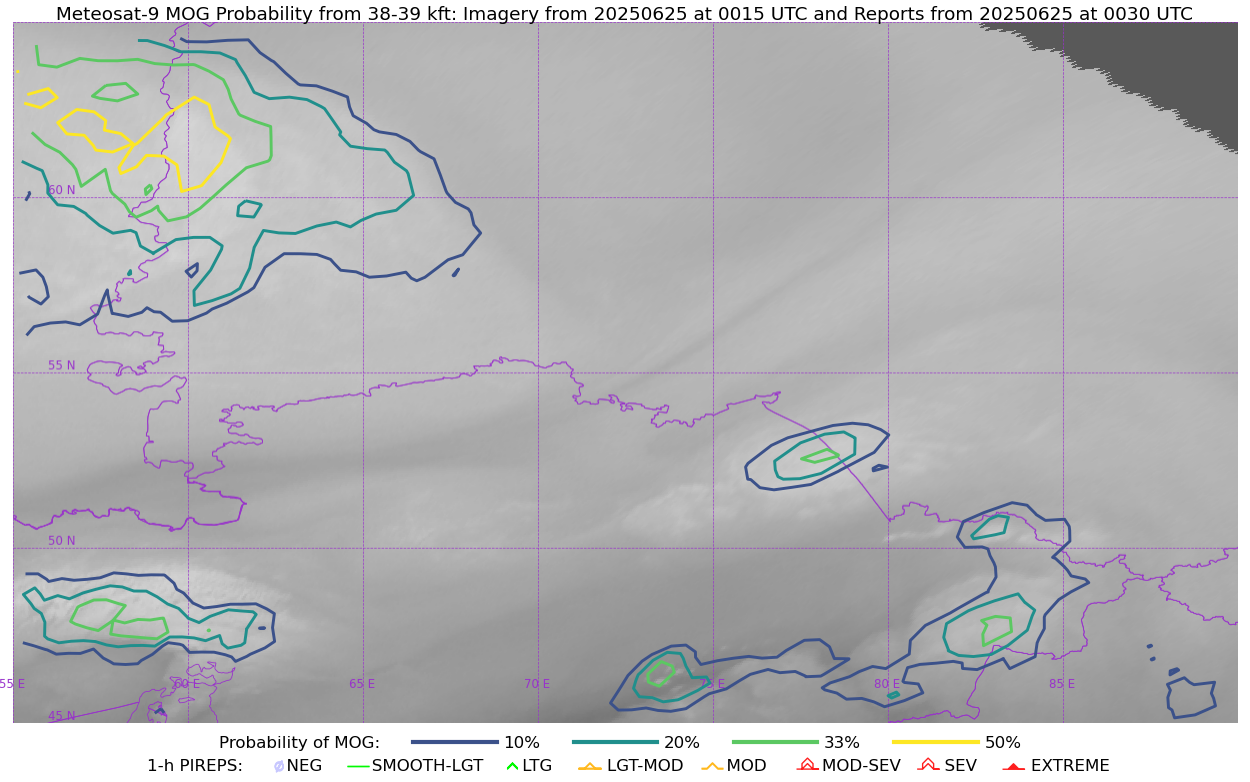Select the LGT-MOD orange symbol in legend

click(590, 767)
